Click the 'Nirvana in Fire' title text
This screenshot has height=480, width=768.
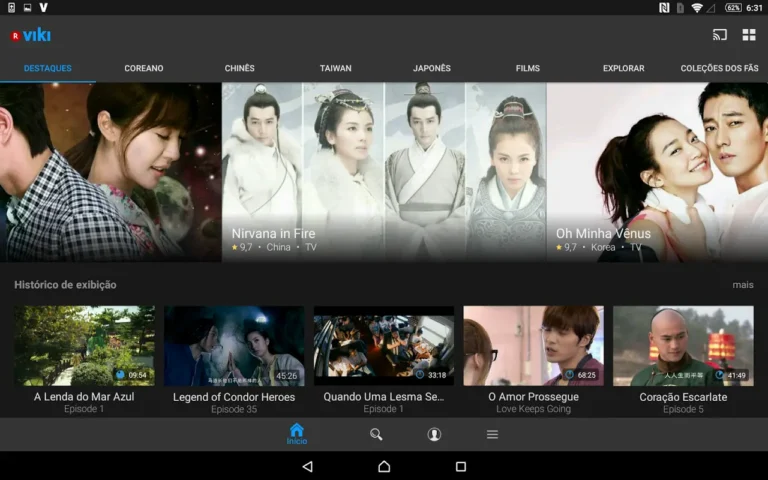pyautogui.click(x=273, y=234)
